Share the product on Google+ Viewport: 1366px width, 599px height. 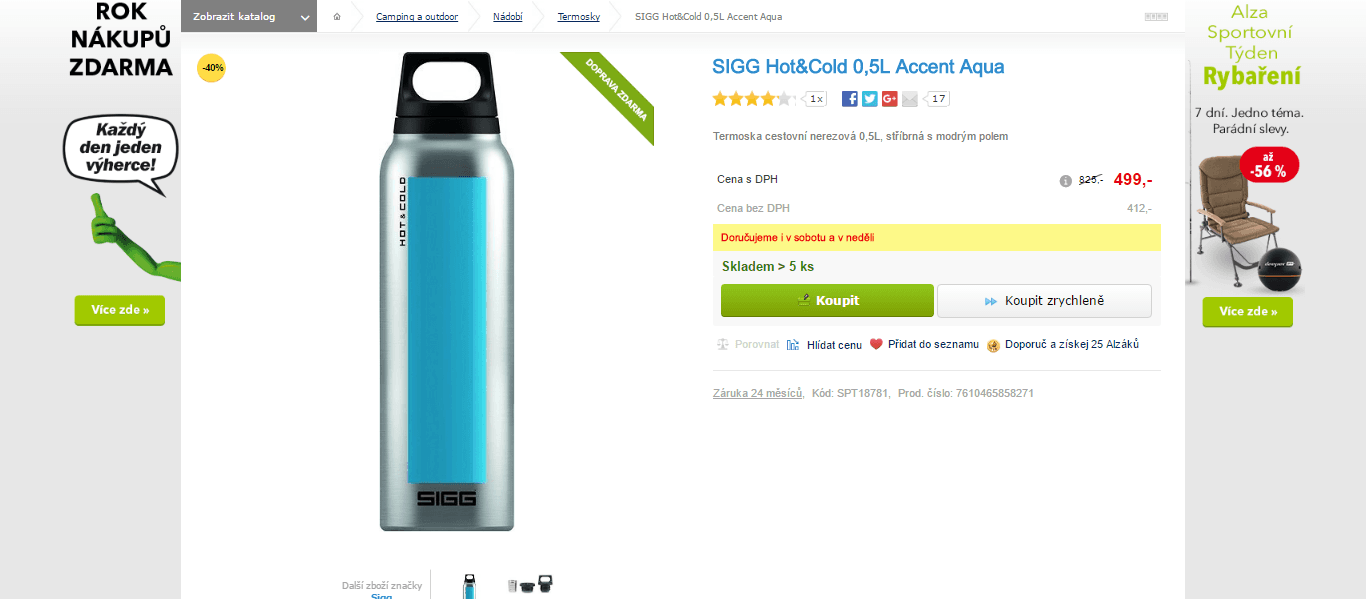[890, 98]
